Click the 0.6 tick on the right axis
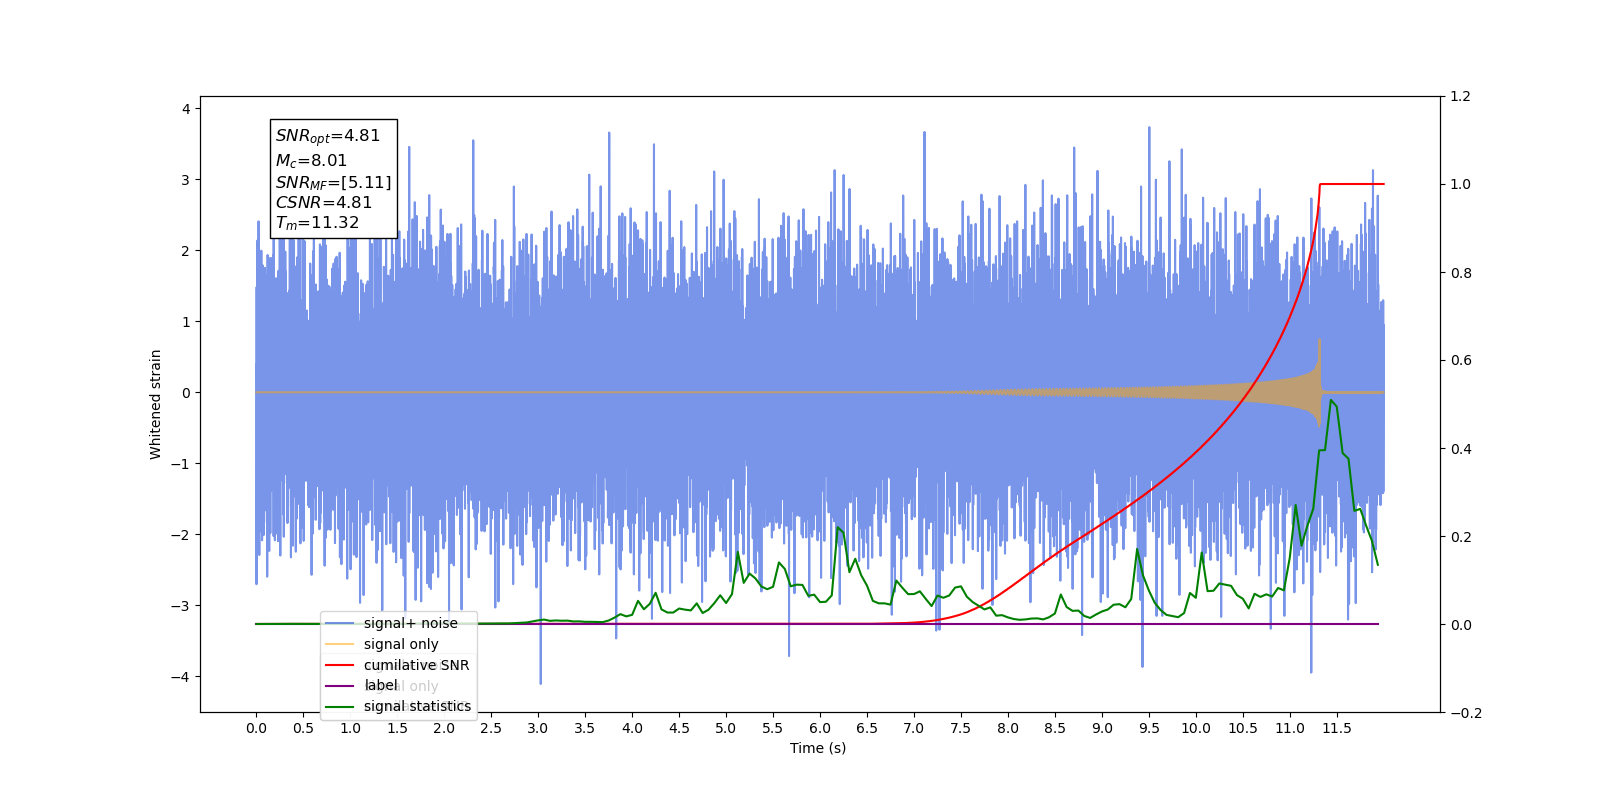This screenshot has width=1600, height=800. click(x=1461, y=361)
